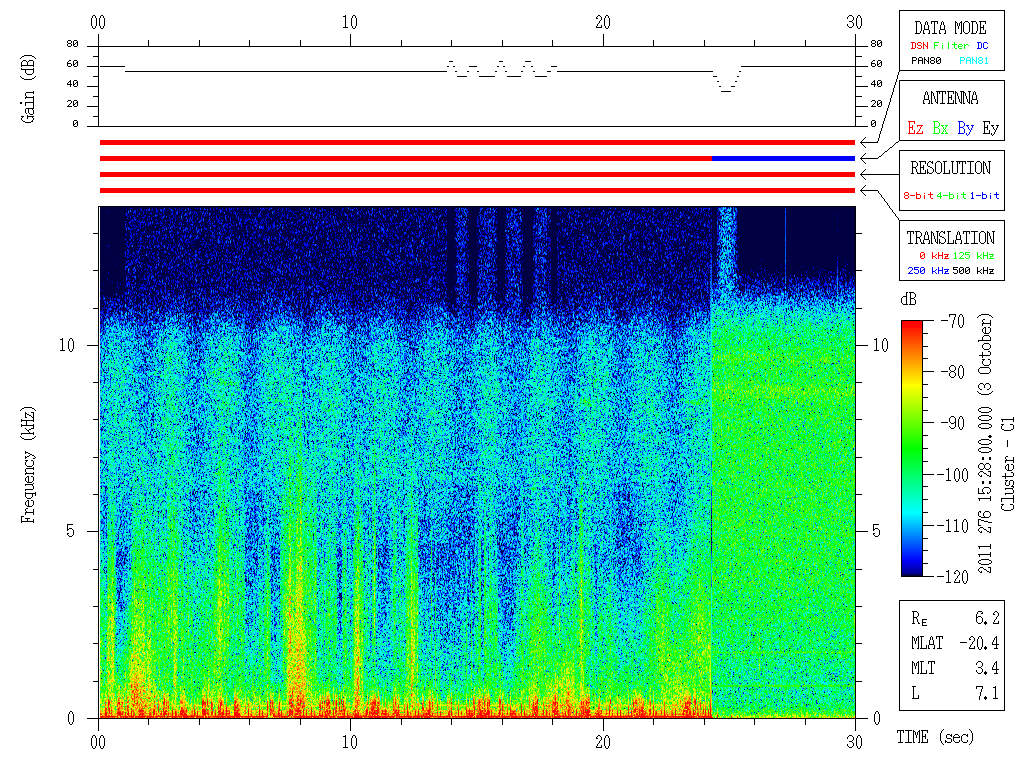Screen dimensions: 1024x768
Task: Click the Cluster - C1 vertical label
Action: [1008, 464]
